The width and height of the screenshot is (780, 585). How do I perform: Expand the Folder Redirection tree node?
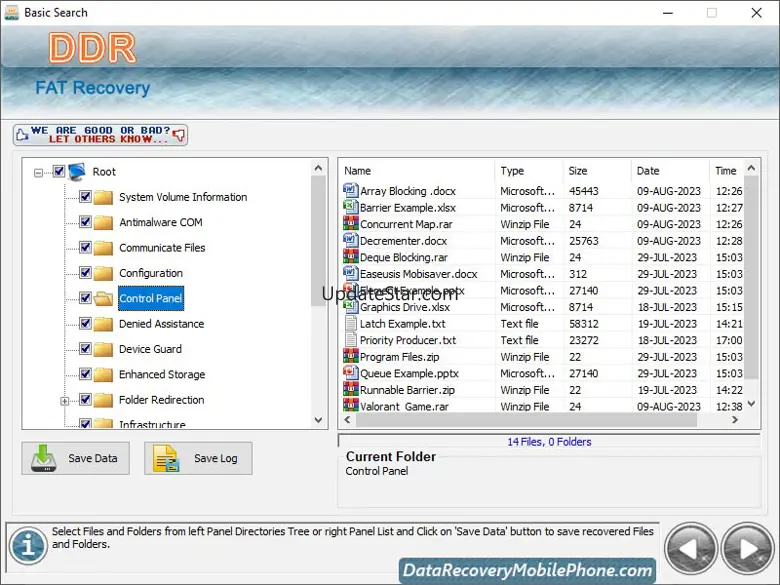tap(65, 401)
